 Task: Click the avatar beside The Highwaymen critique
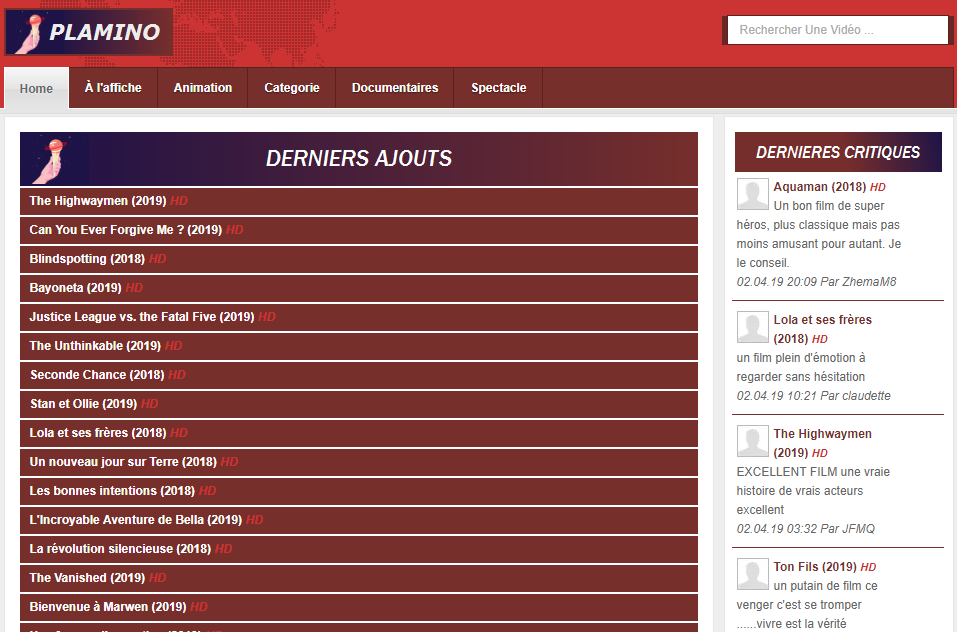(753, 441)
